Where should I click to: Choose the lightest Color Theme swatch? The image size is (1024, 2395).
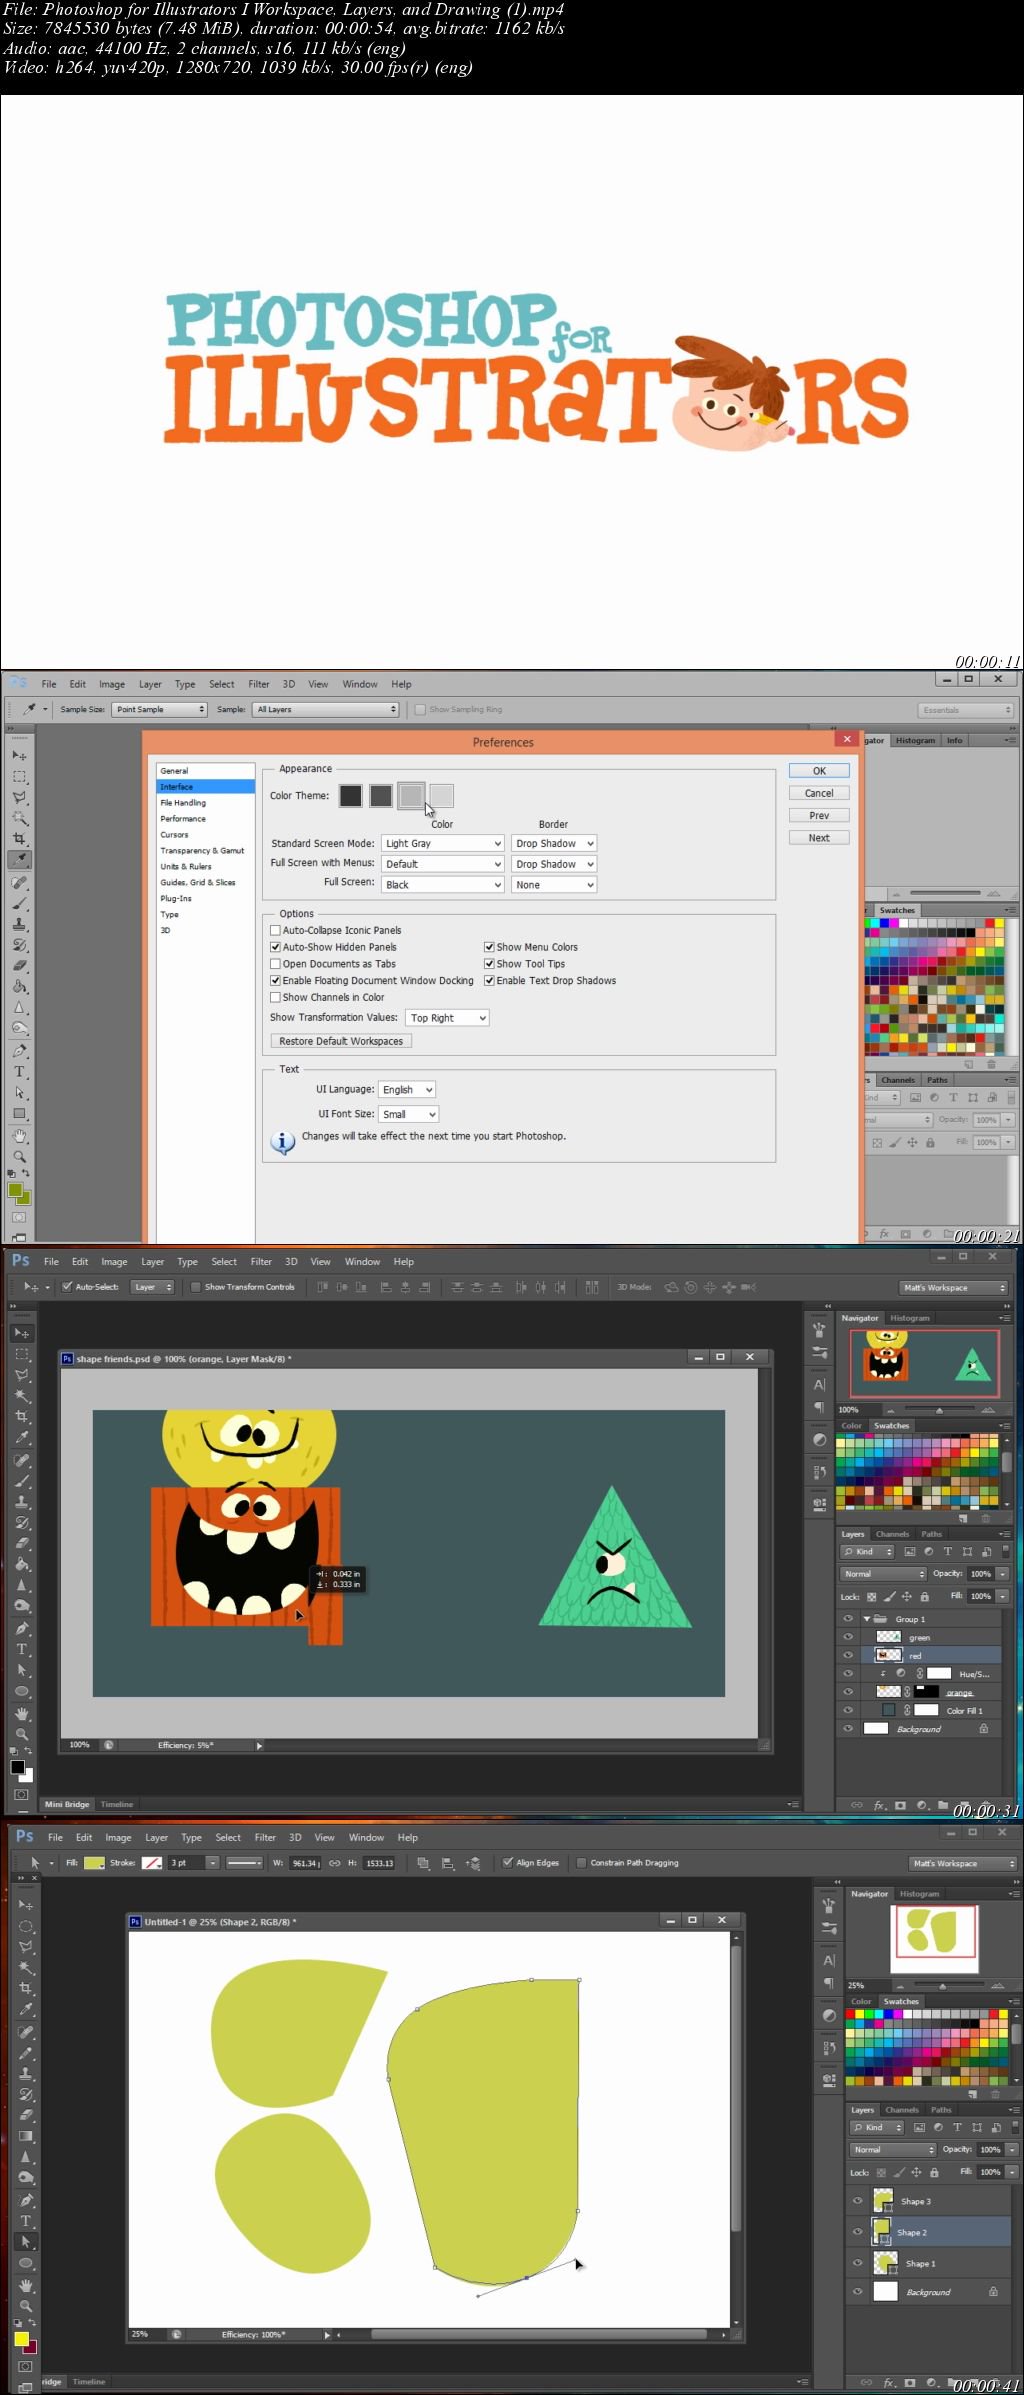[x=441, y=796]
